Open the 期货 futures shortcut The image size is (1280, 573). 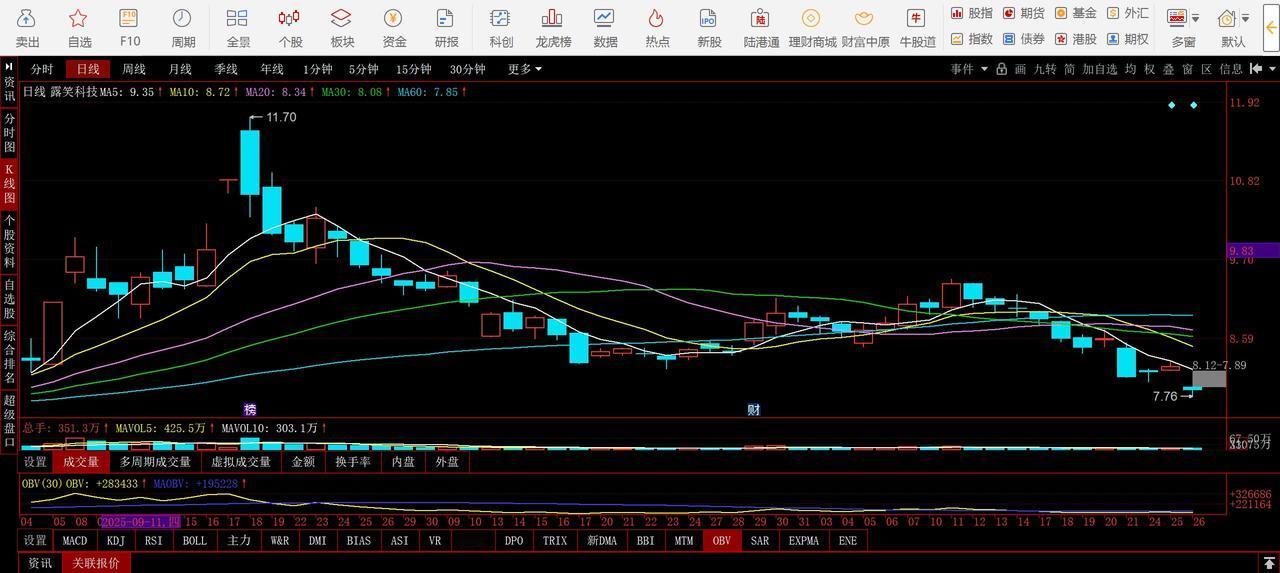[1024, 13]
